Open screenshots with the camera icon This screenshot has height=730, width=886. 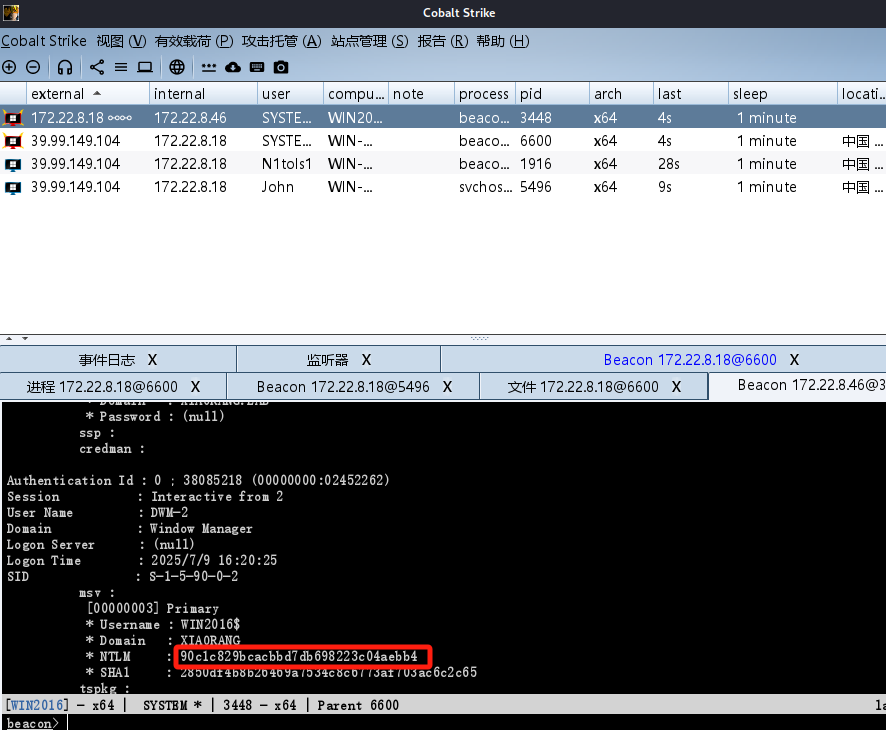coord(281,67)
